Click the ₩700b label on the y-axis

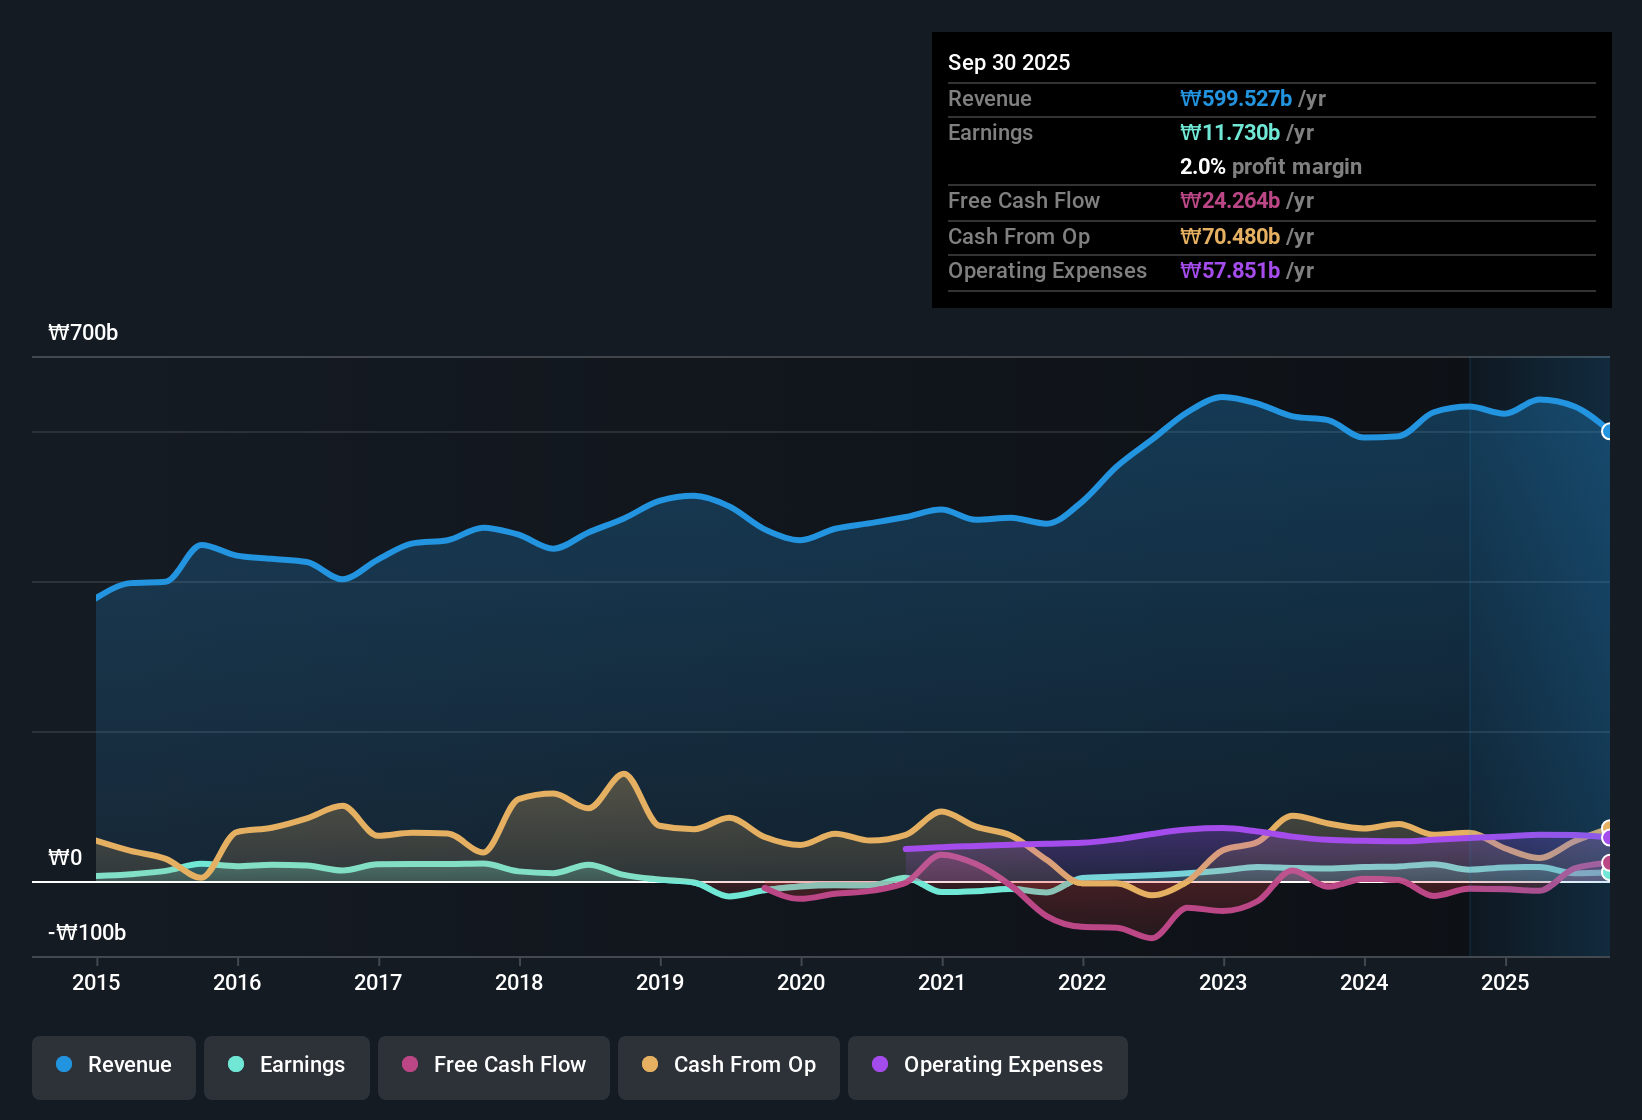83,332
